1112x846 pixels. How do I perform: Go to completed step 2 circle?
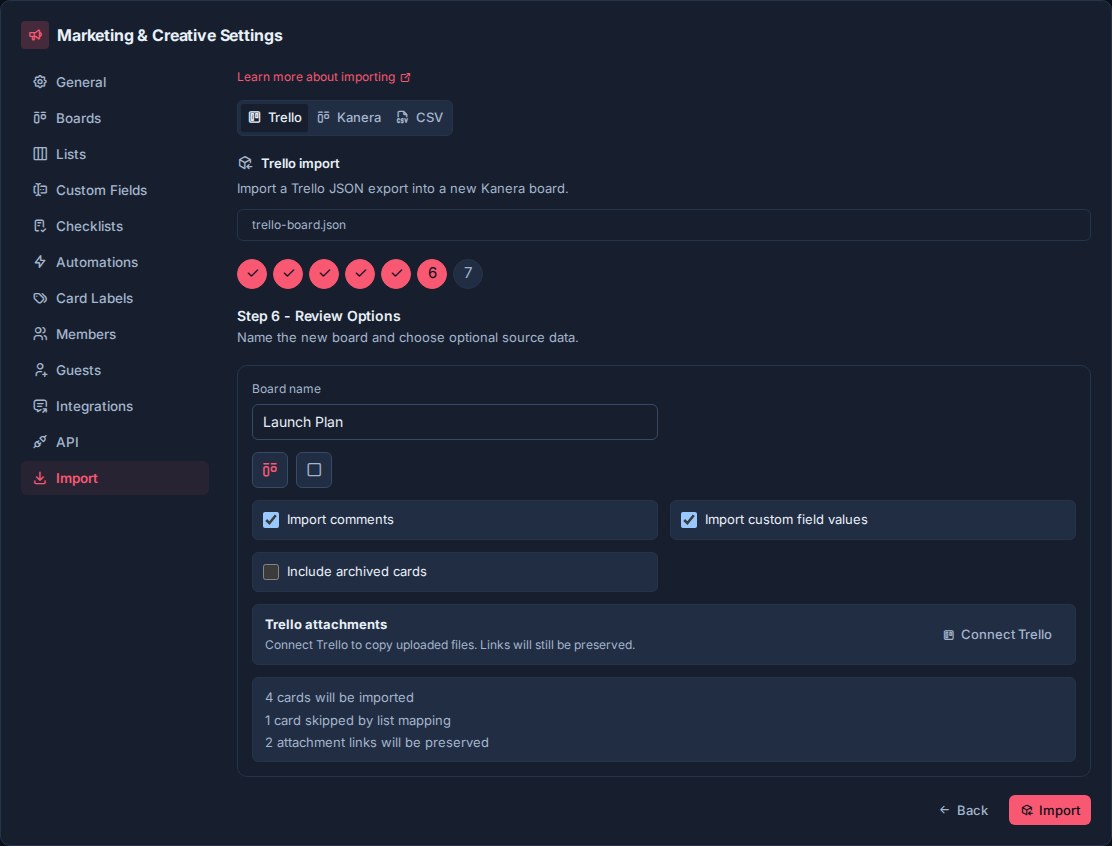(288, 274)
